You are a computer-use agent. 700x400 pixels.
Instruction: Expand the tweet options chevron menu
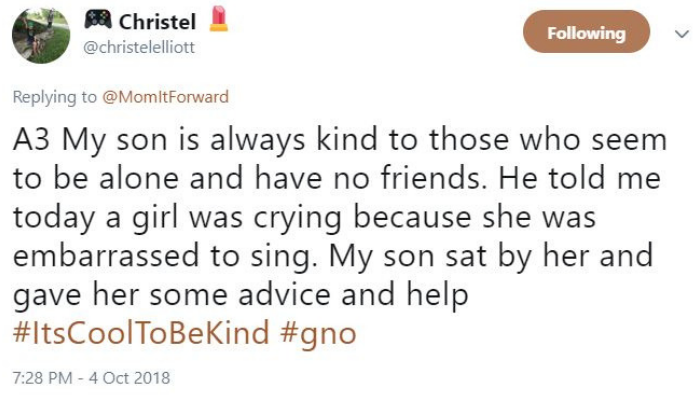click(x=681, y=34)
